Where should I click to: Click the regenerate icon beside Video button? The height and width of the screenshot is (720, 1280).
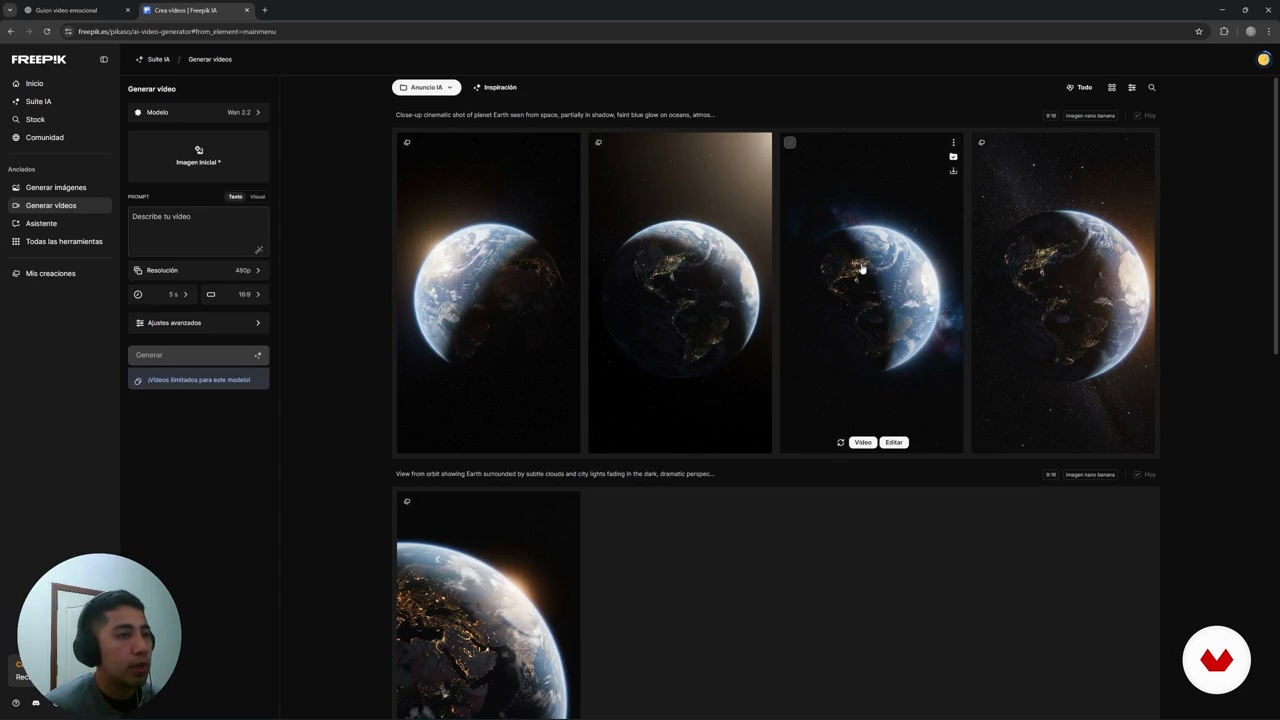point(840,442)
